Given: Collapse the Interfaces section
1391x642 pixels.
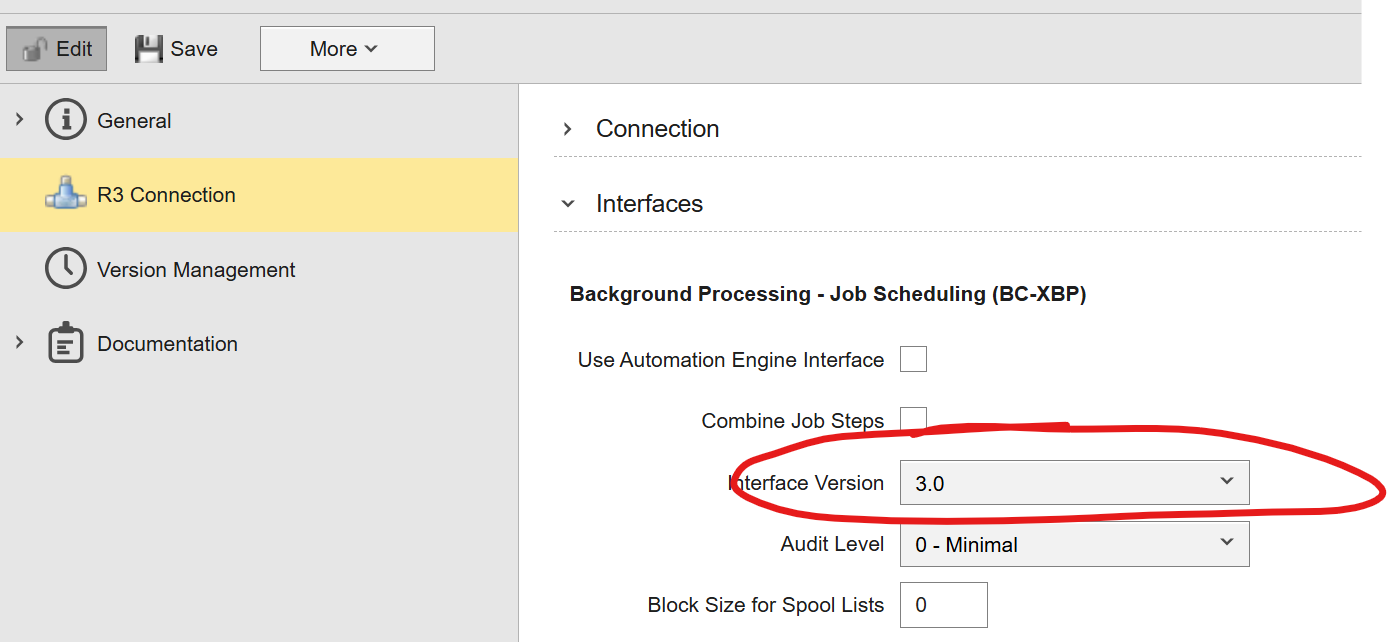Looking at the screenshot, I should 568,204.
